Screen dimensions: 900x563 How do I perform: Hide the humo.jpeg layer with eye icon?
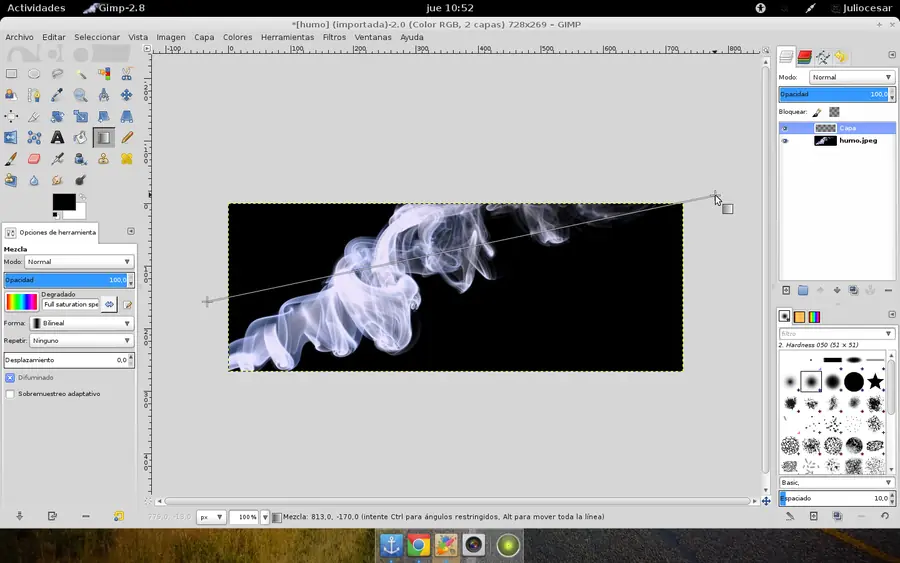coord(785,141)
